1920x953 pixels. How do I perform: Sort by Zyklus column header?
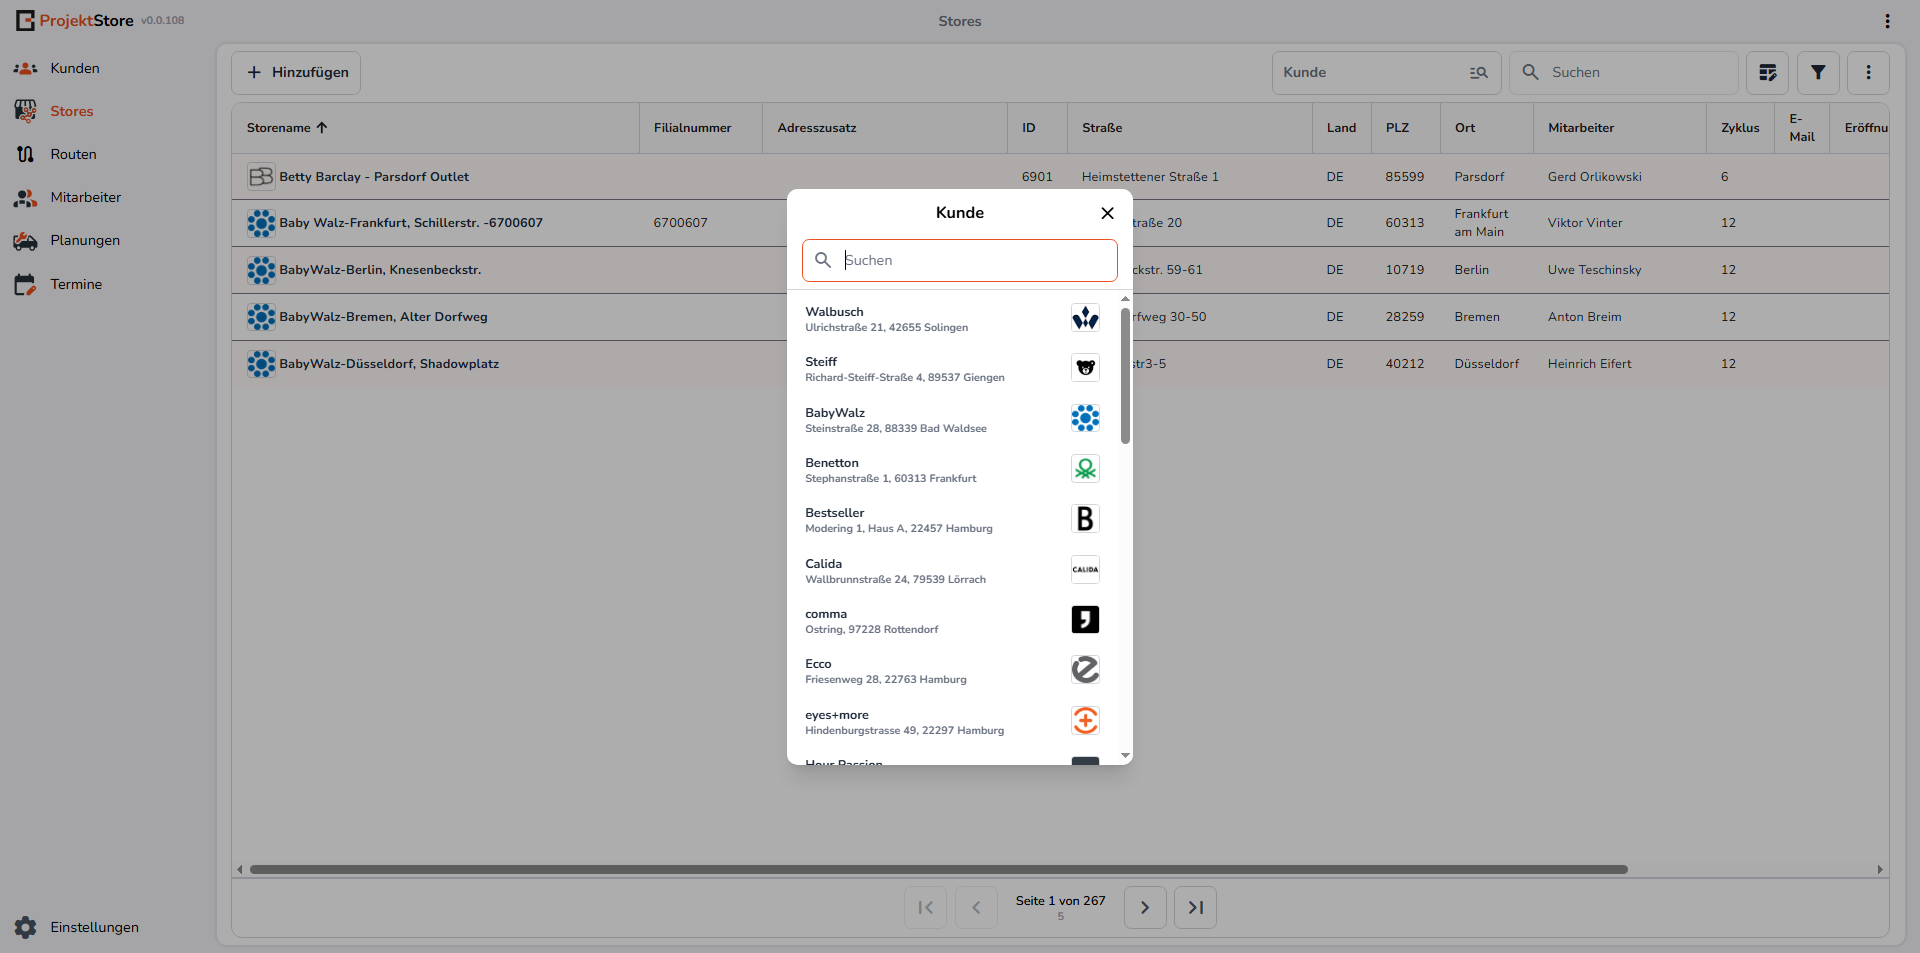pos(1740,128)
